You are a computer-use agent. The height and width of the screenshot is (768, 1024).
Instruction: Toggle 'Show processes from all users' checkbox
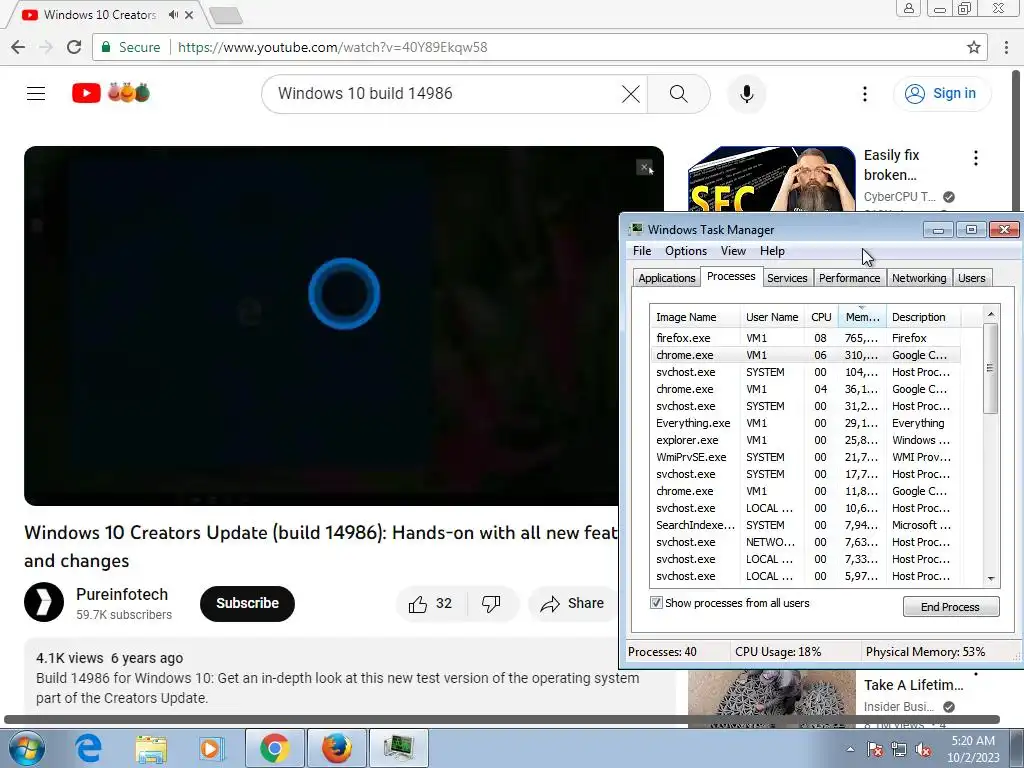[656, 603]
